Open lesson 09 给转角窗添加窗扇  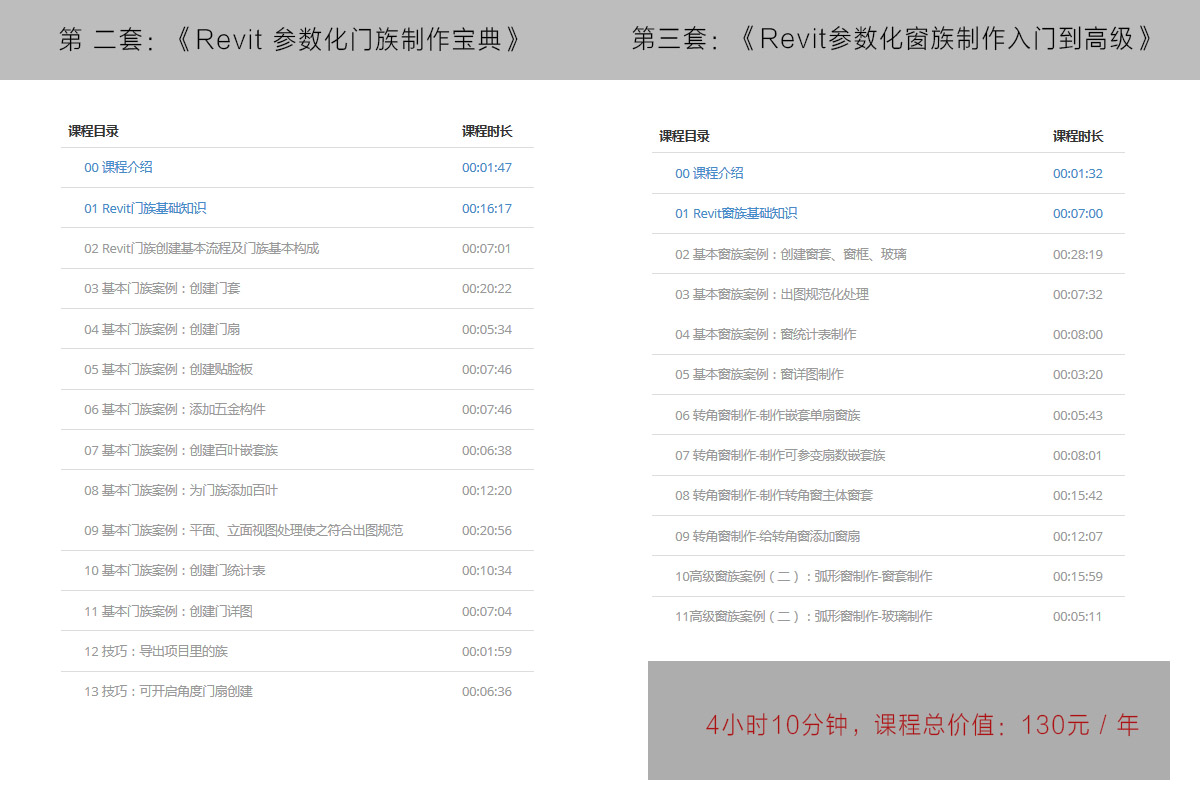(x=767, y=536)
